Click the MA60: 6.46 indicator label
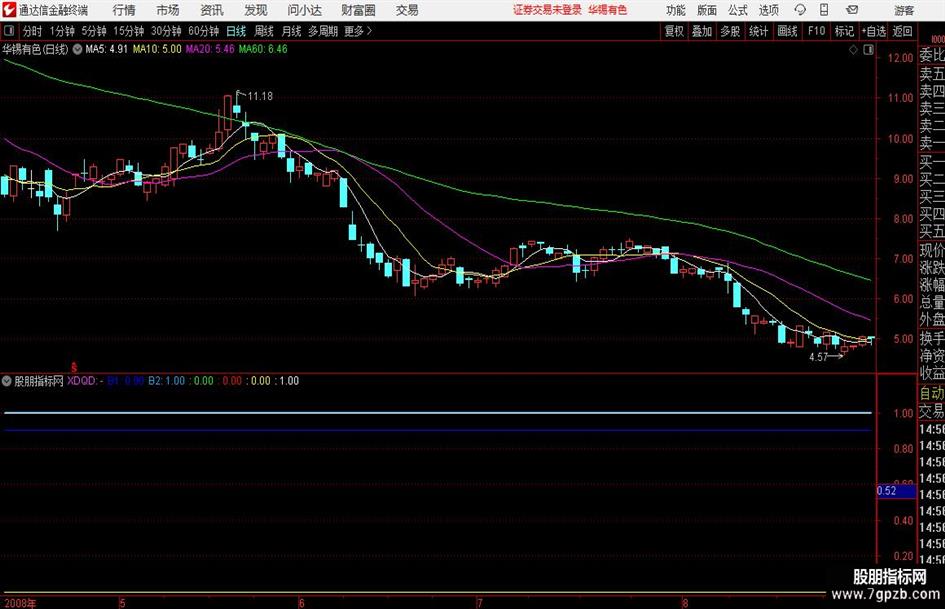 click(x=263, y=49)
